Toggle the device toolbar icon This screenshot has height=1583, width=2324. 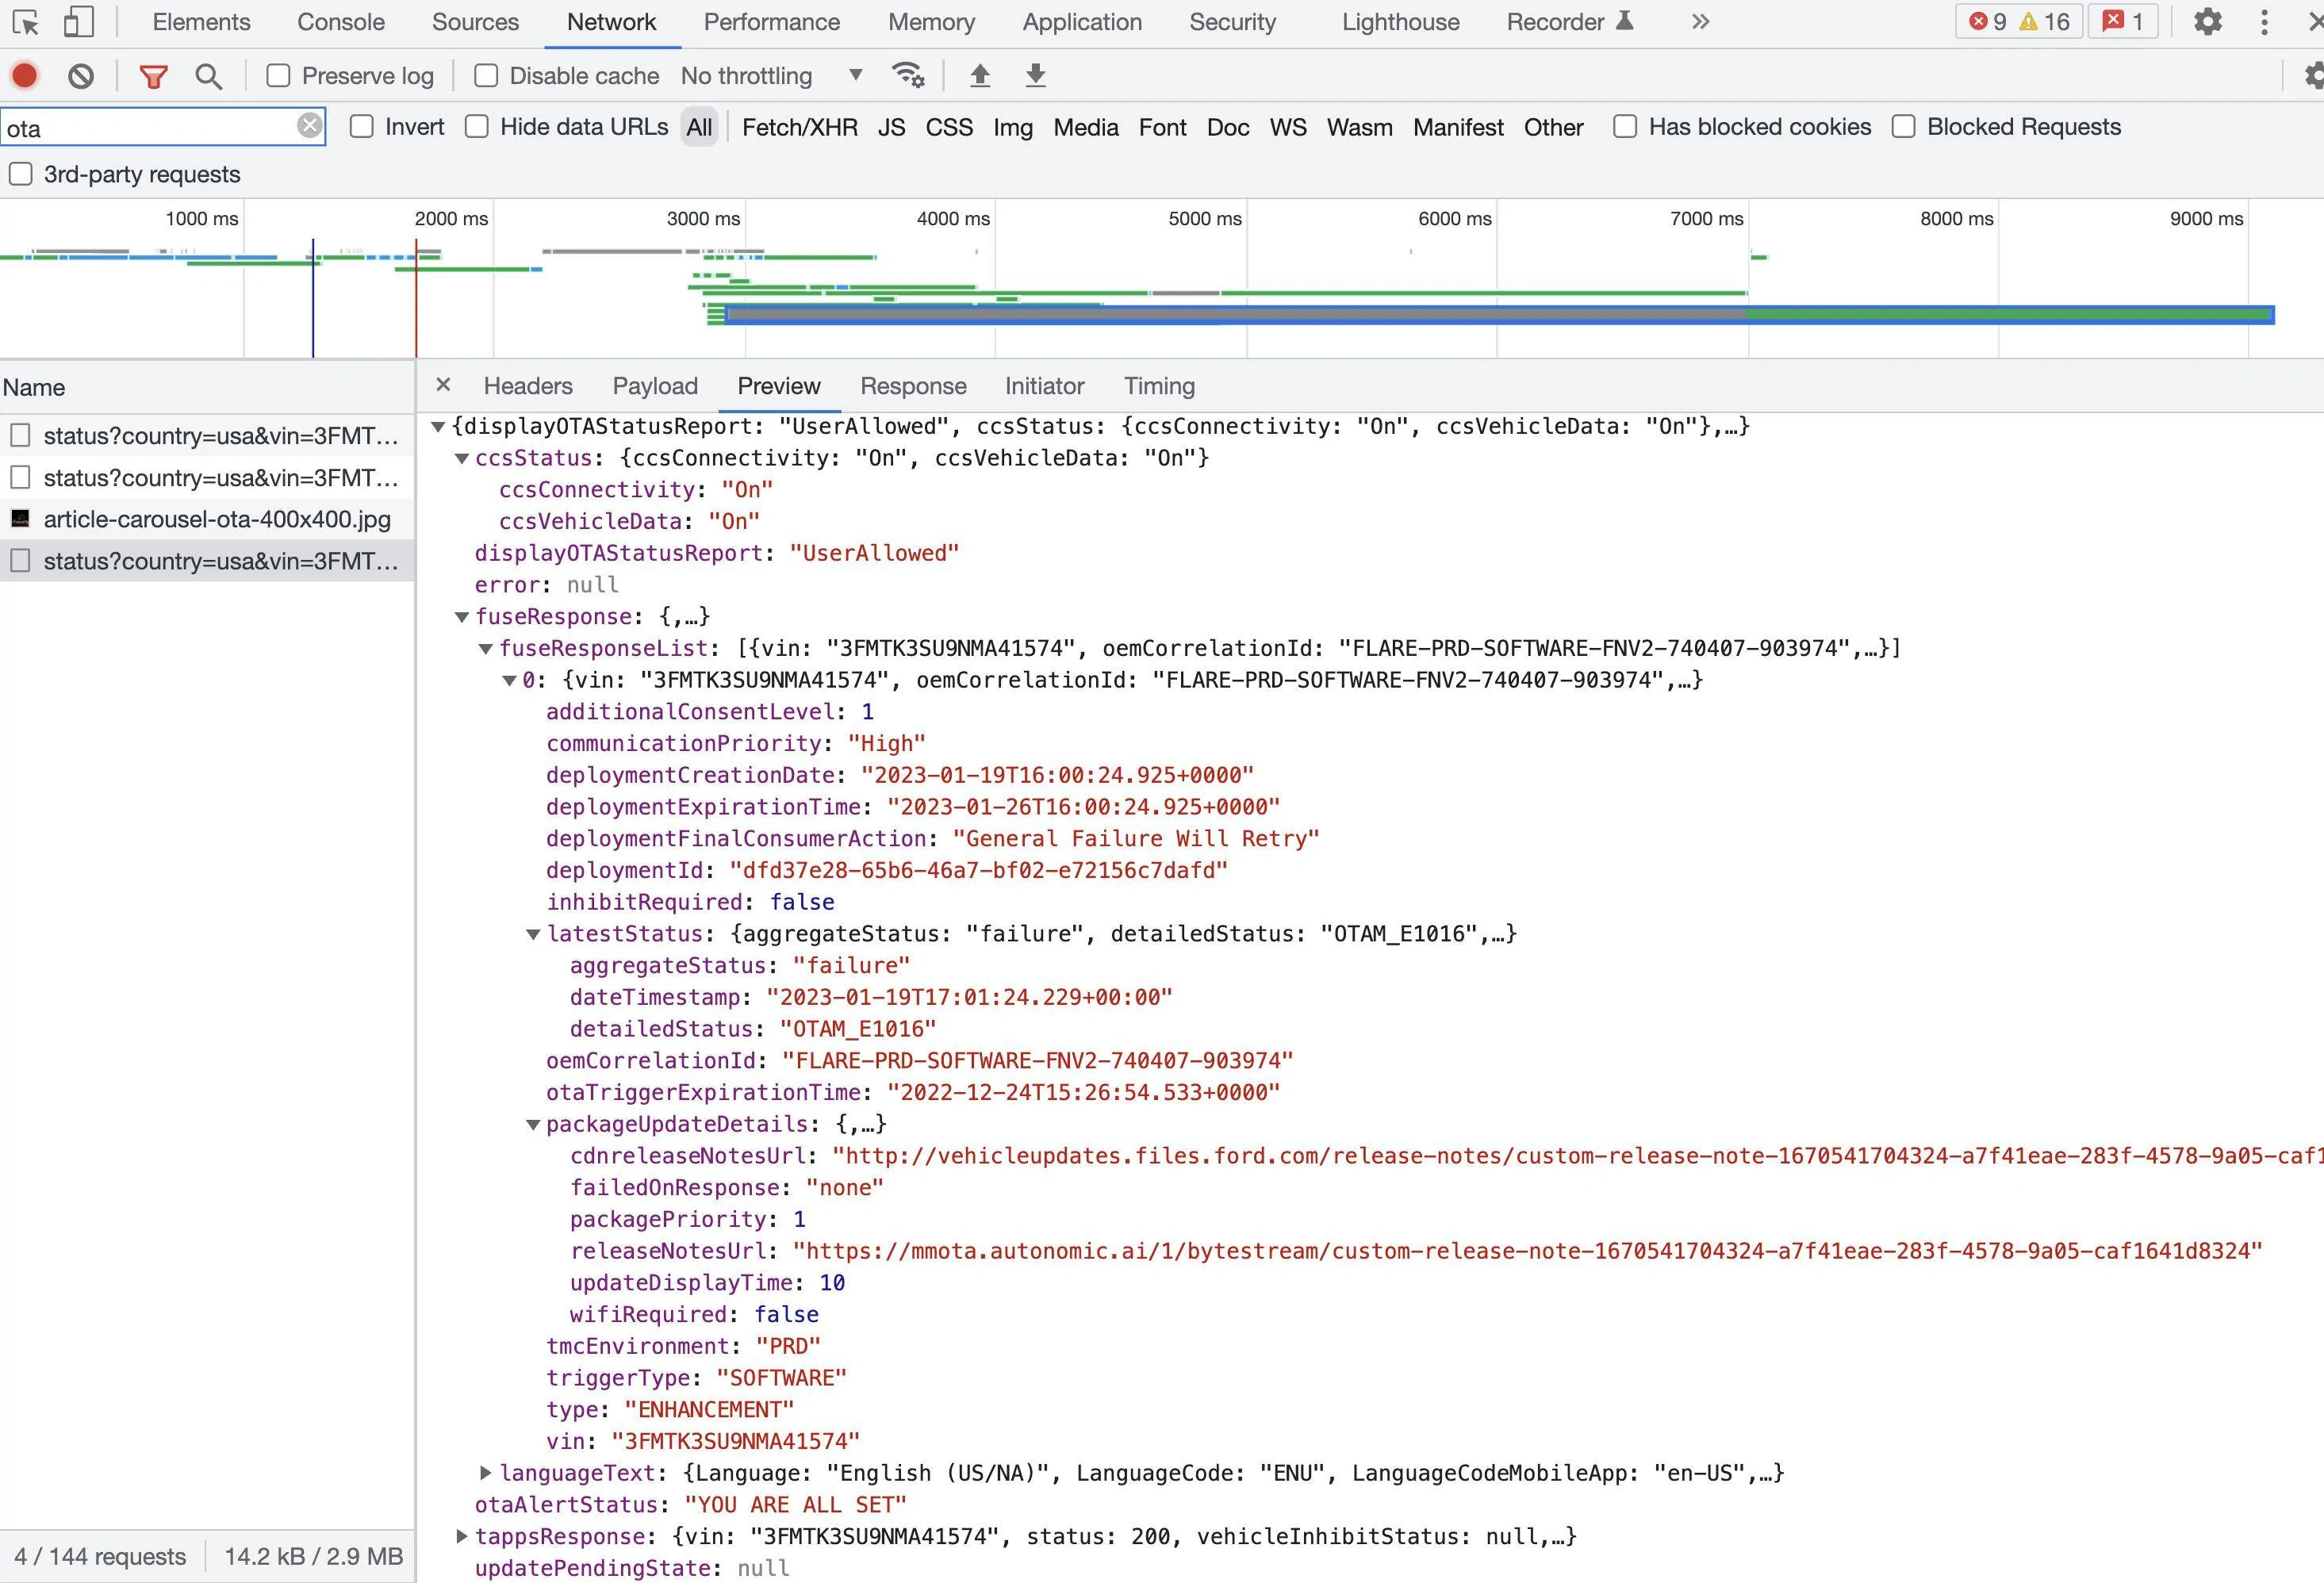[78, 22]
